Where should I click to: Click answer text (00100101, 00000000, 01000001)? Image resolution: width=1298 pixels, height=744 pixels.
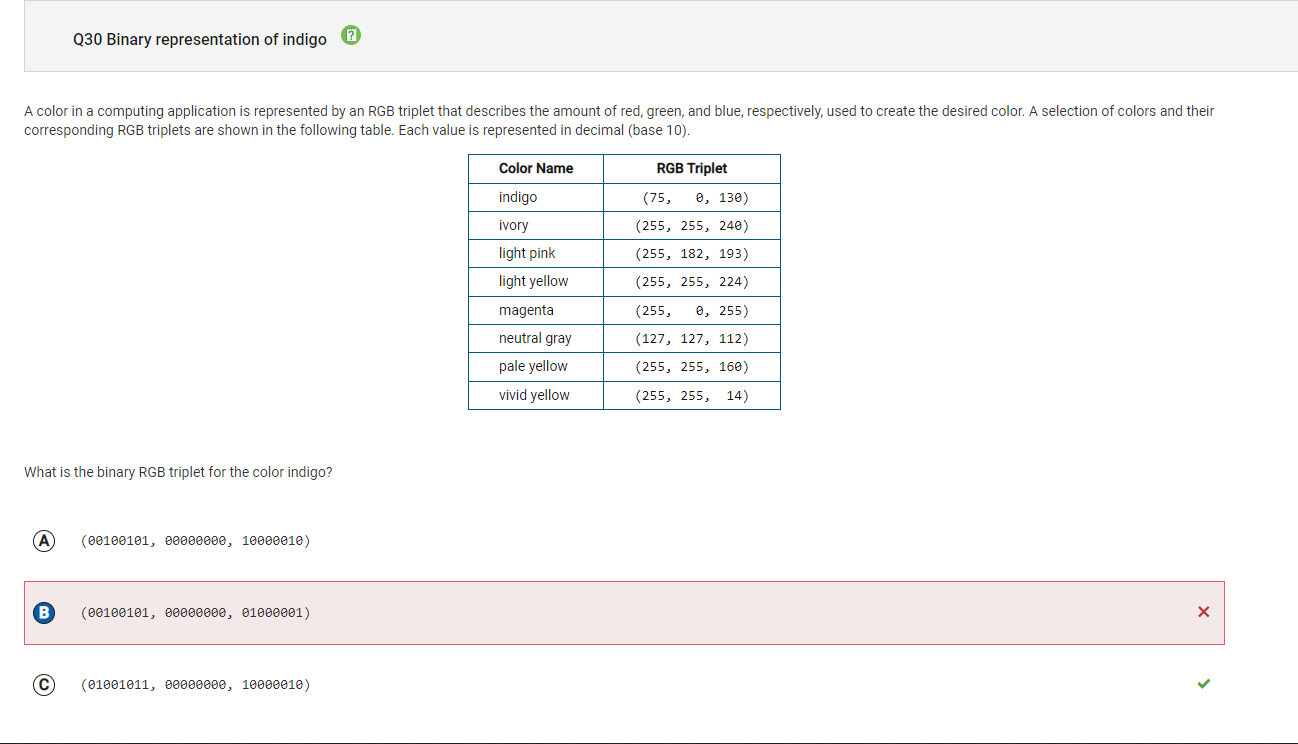(195, 612)
